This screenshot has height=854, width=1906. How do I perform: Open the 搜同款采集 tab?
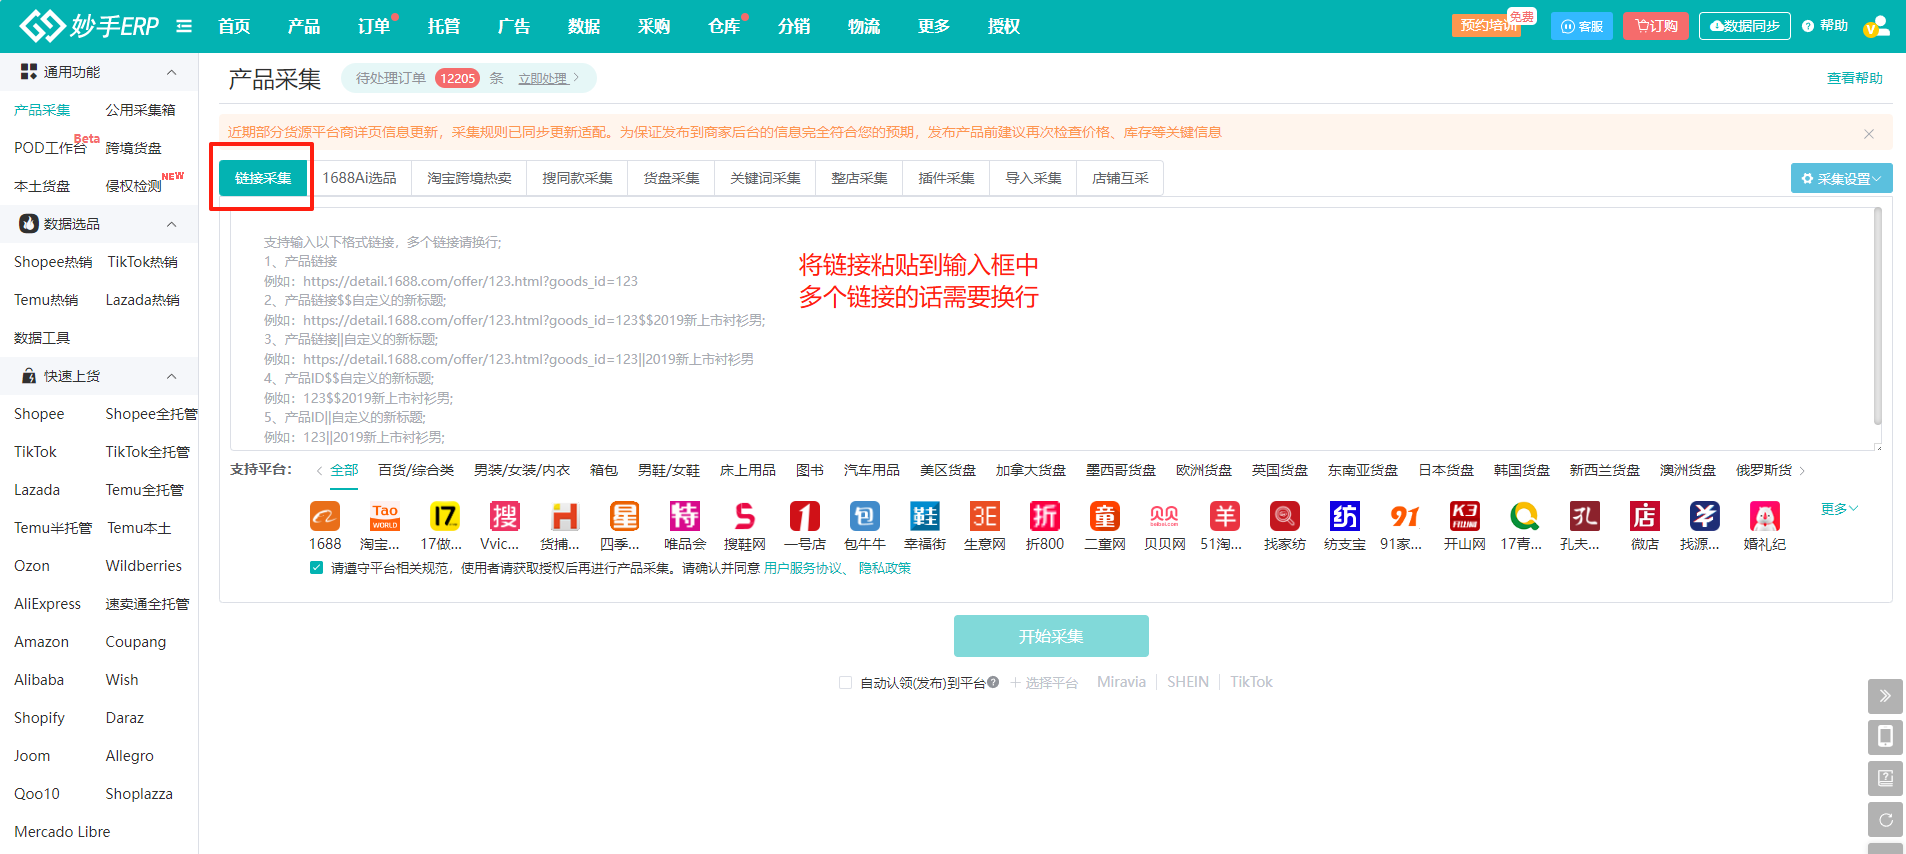(x=577, y=178)
